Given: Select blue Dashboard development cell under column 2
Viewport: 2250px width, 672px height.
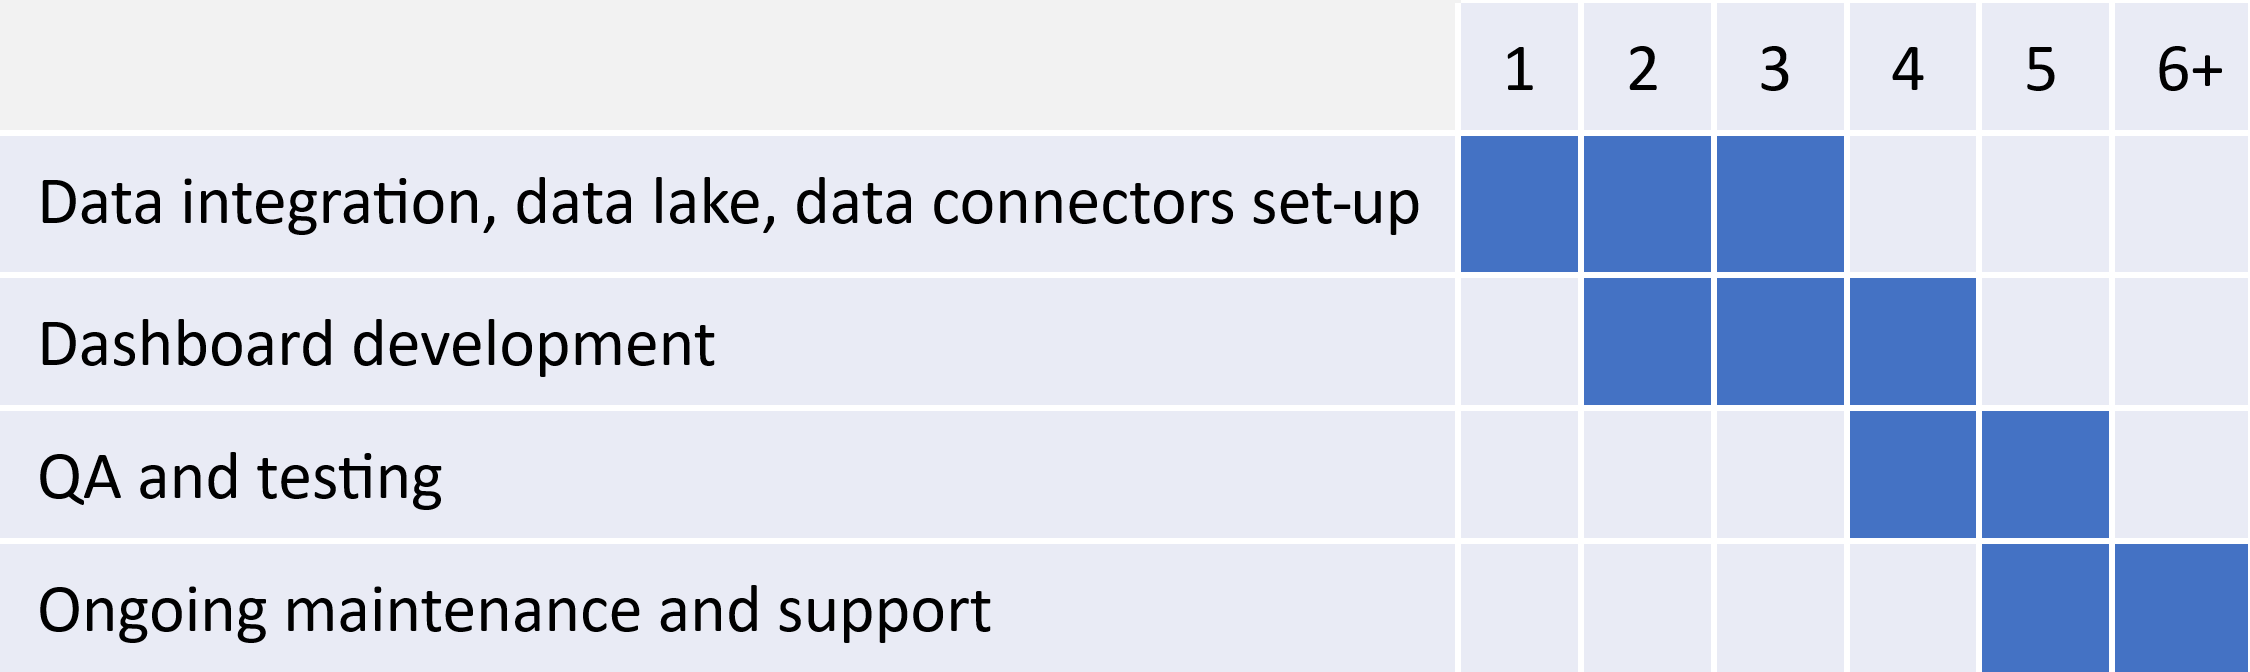Looking at the screenshot, I should click(x=1647, y=341).
